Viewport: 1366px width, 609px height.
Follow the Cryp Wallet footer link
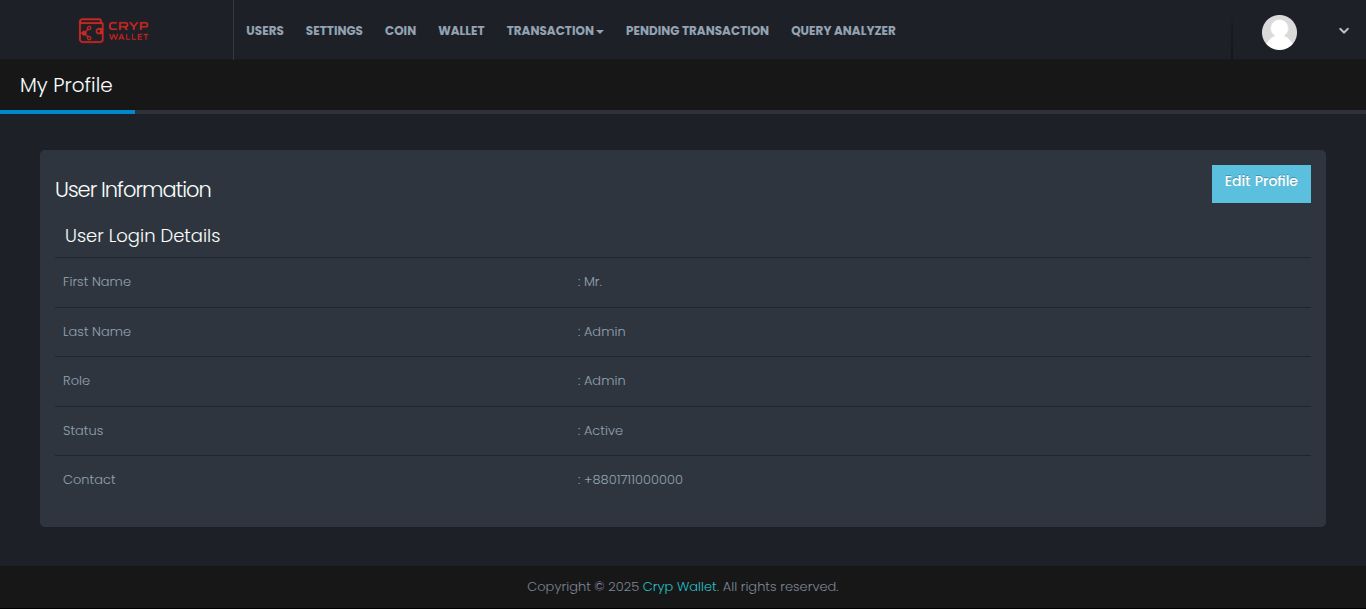click(x=679, y=587)
